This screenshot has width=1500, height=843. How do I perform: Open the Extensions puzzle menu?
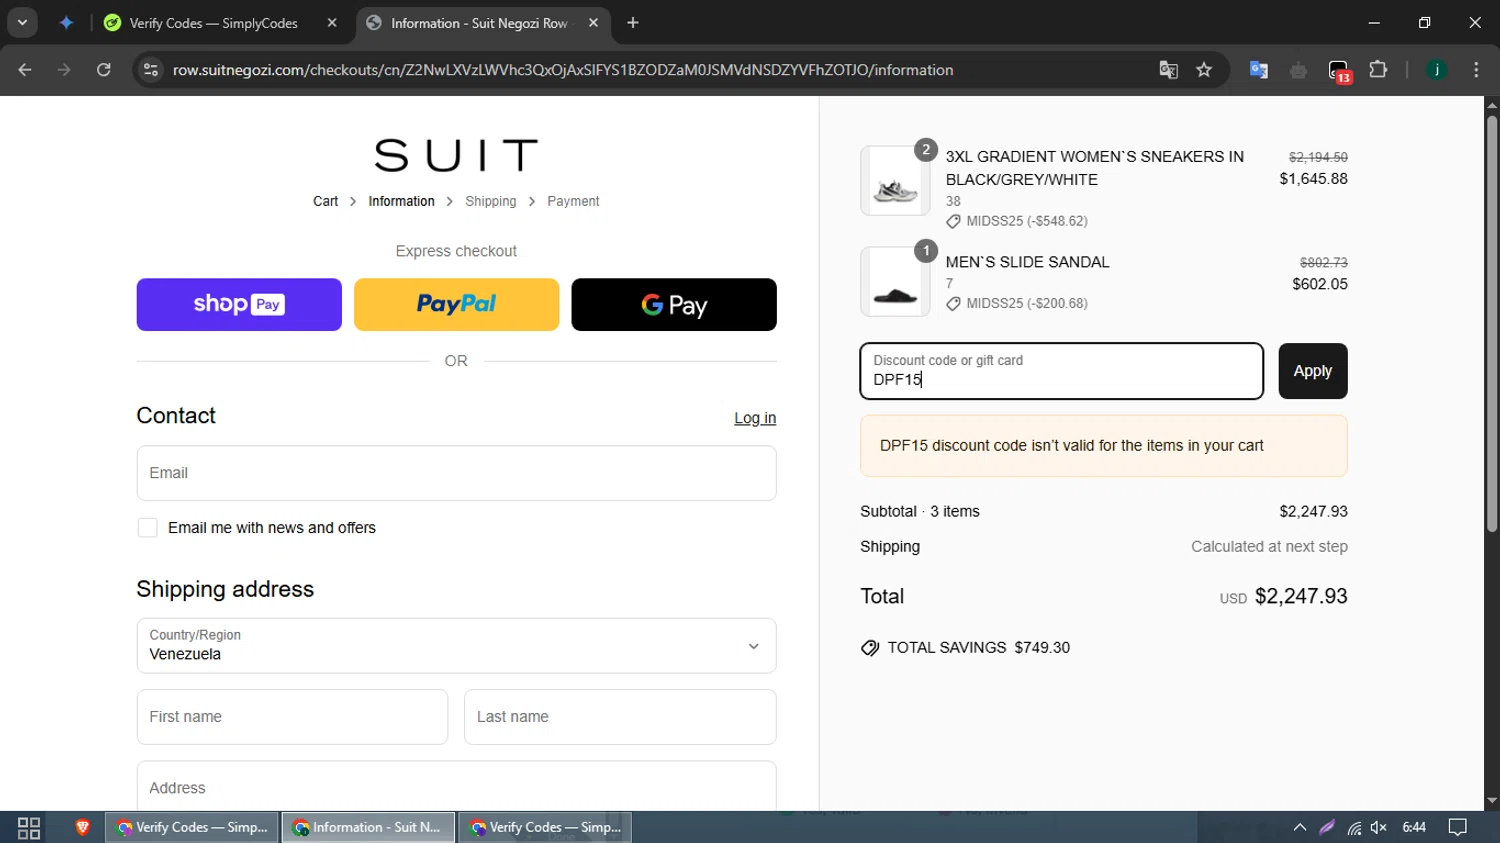point(1378,70)
